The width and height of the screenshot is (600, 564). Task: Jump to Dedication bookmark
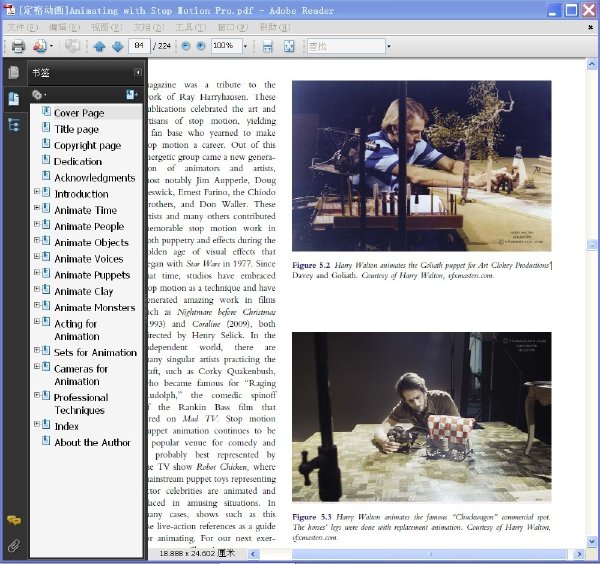tap(78, 161)
